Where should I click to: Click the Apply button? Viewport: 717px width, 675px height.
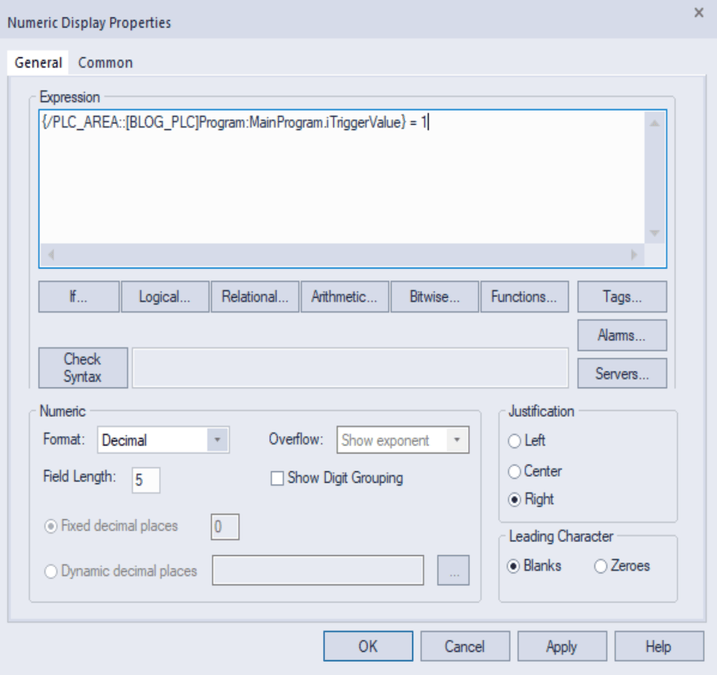click(x=562, y=646)
